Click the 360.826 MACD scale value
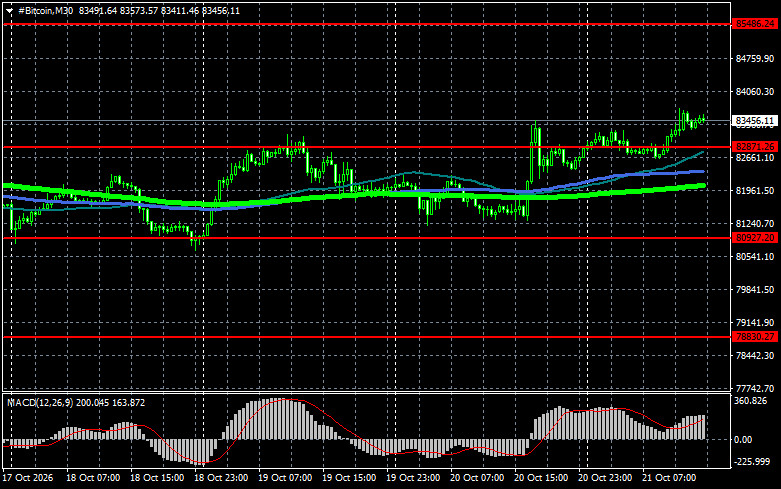781x489 pixels. pos(751,401)
